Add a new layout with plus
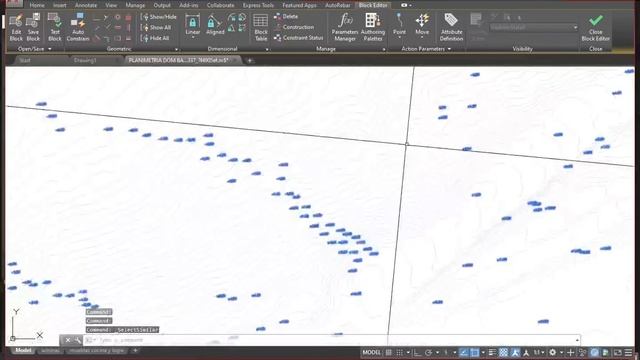Viewport: 640px width, 360px height. coord(135,351)
